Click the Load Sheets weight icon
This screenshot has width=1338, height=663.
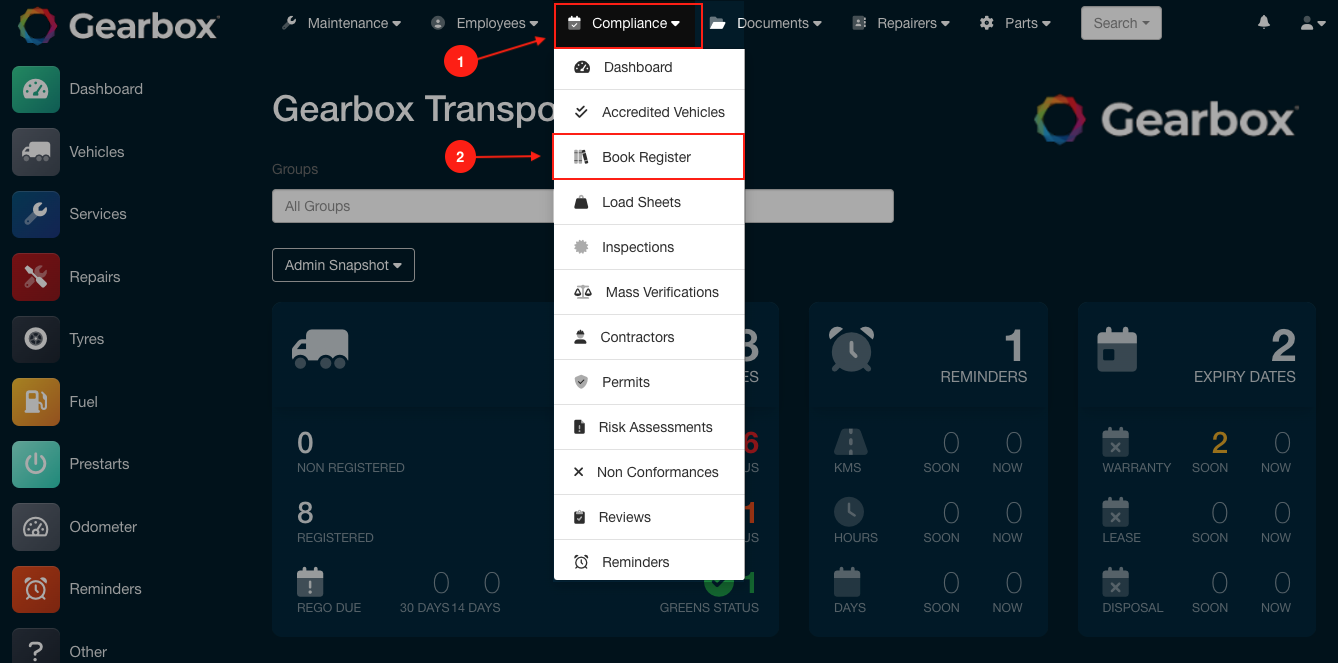581,202
